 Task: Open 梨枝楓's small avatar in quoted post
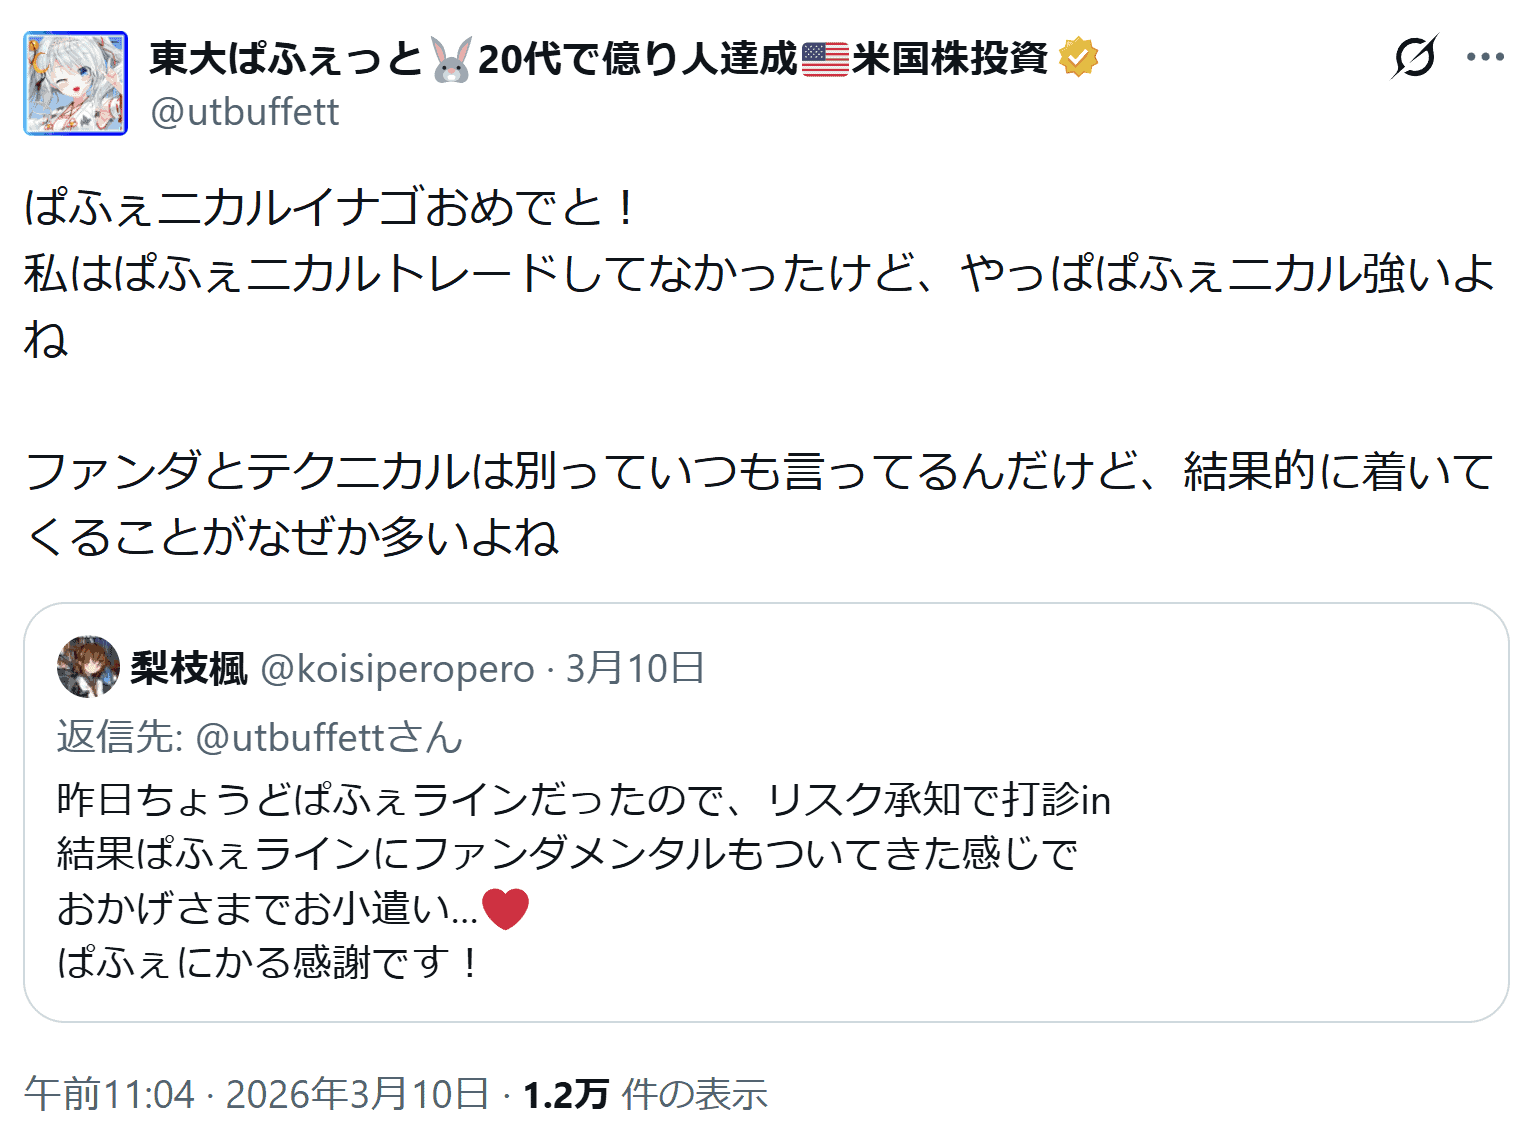click(x=88, y=667)
